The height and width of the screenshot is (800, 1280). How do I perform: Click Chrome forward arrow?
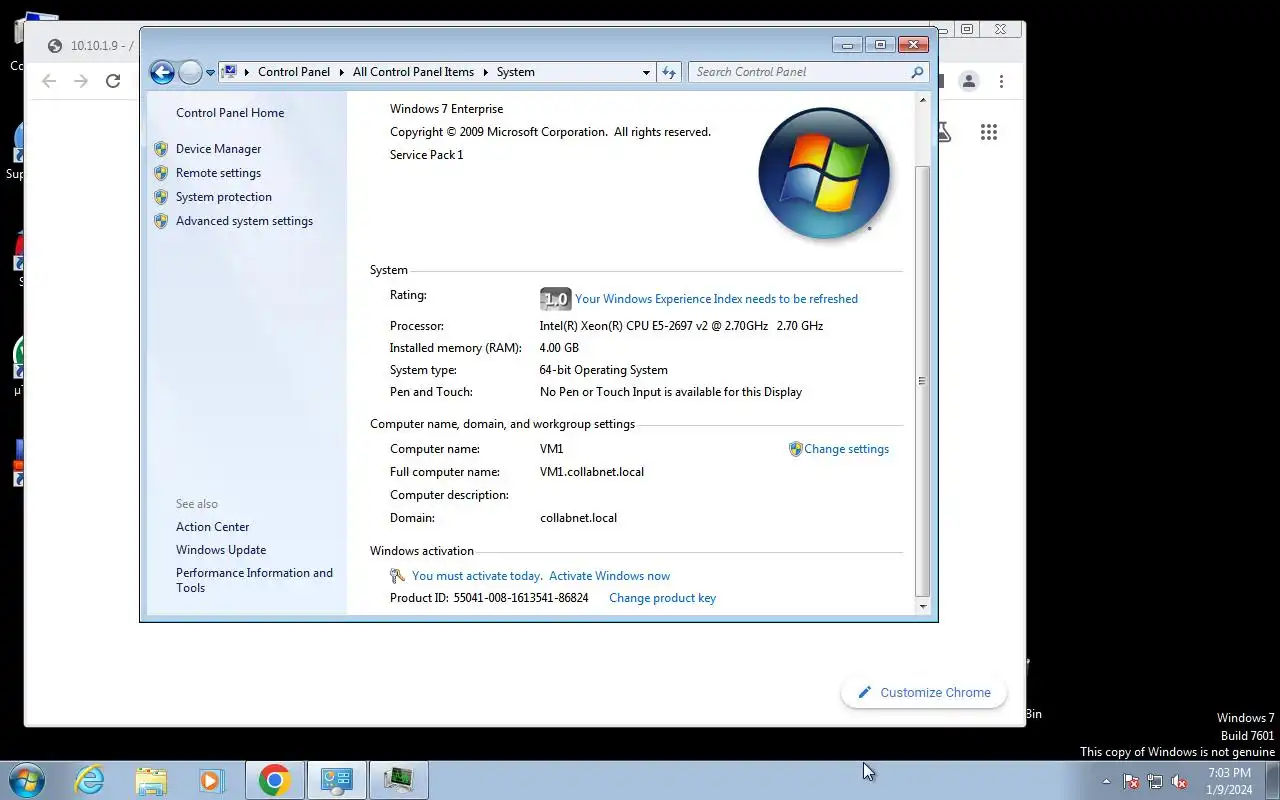coord(81,81)
